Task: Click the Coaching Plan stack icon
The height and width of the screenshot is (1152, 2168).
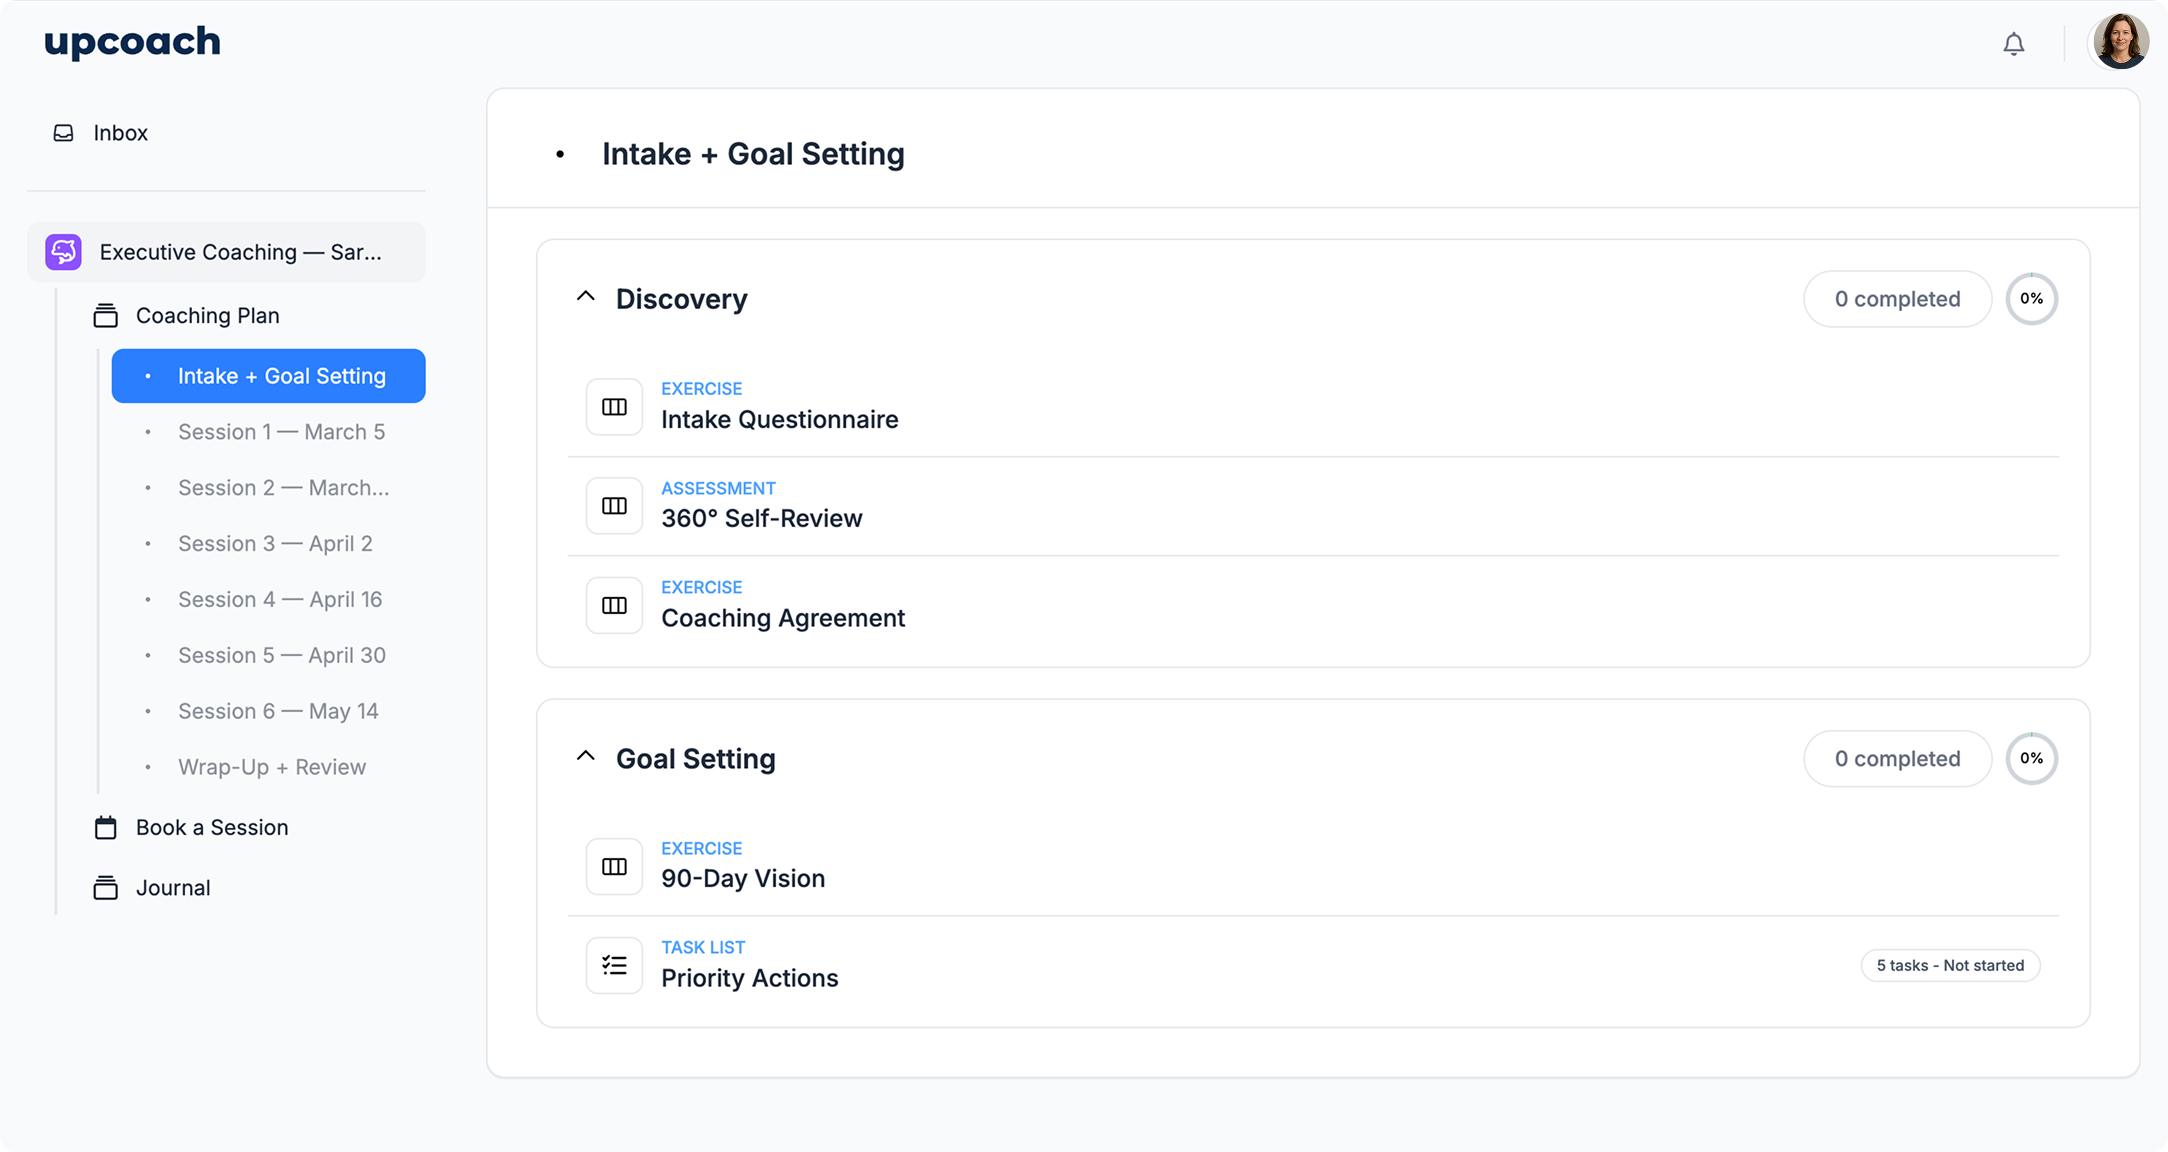Action: click(x=105, y=316)
